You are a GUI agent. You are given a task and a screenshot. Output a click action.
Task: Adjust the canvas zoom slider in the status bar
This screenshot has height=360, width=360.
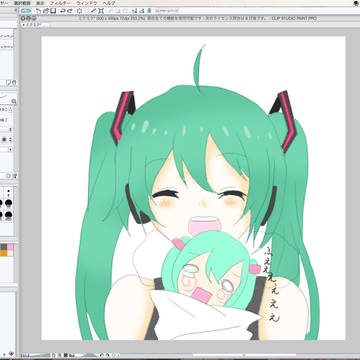[x=40, y=355]
